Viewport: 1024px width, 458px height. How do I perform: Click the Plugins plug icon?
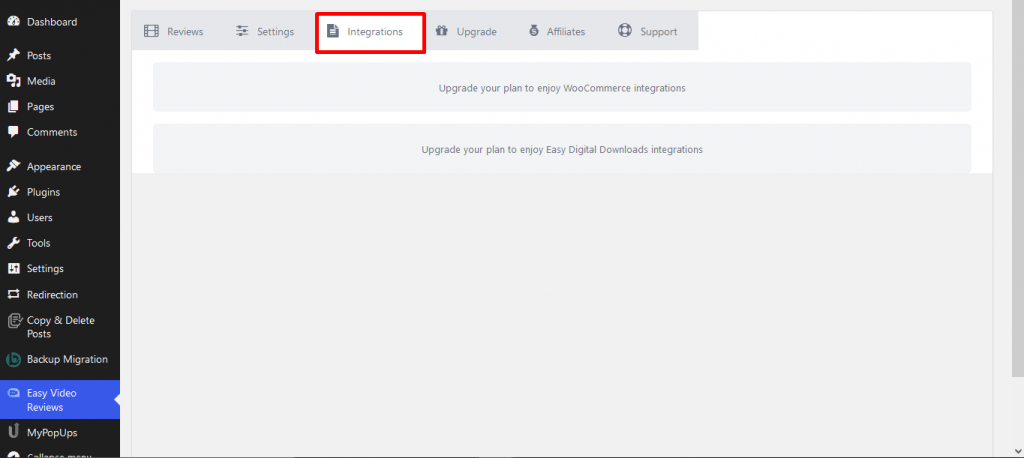(x=13, y=192)
